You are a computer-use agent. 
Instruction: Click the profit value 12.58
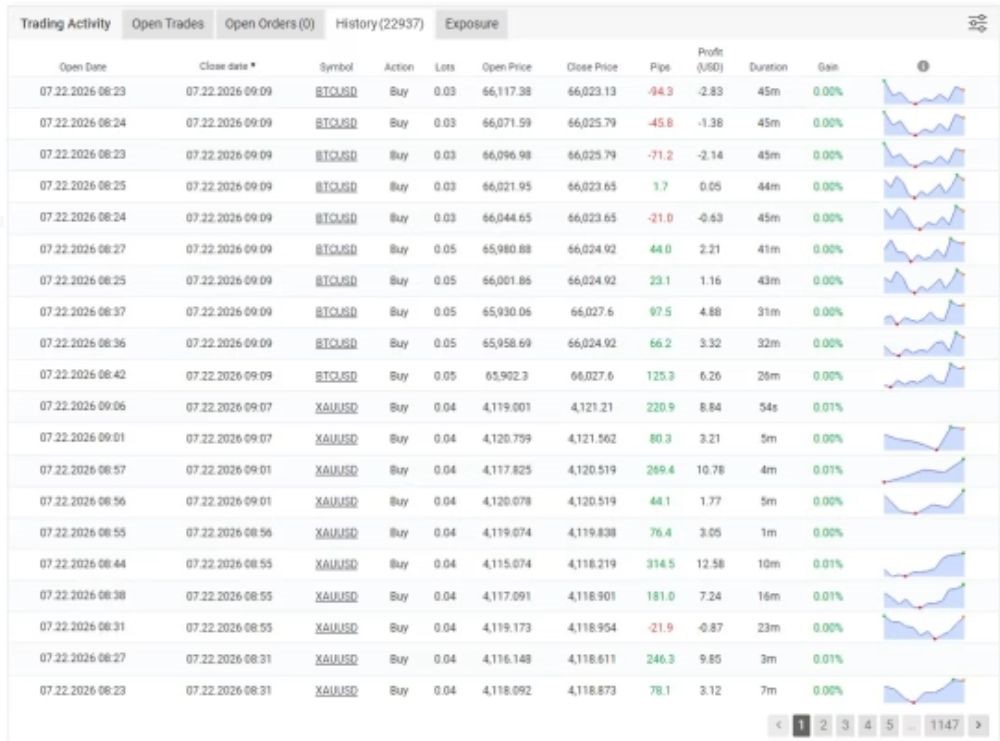click(x=710, y=564)
